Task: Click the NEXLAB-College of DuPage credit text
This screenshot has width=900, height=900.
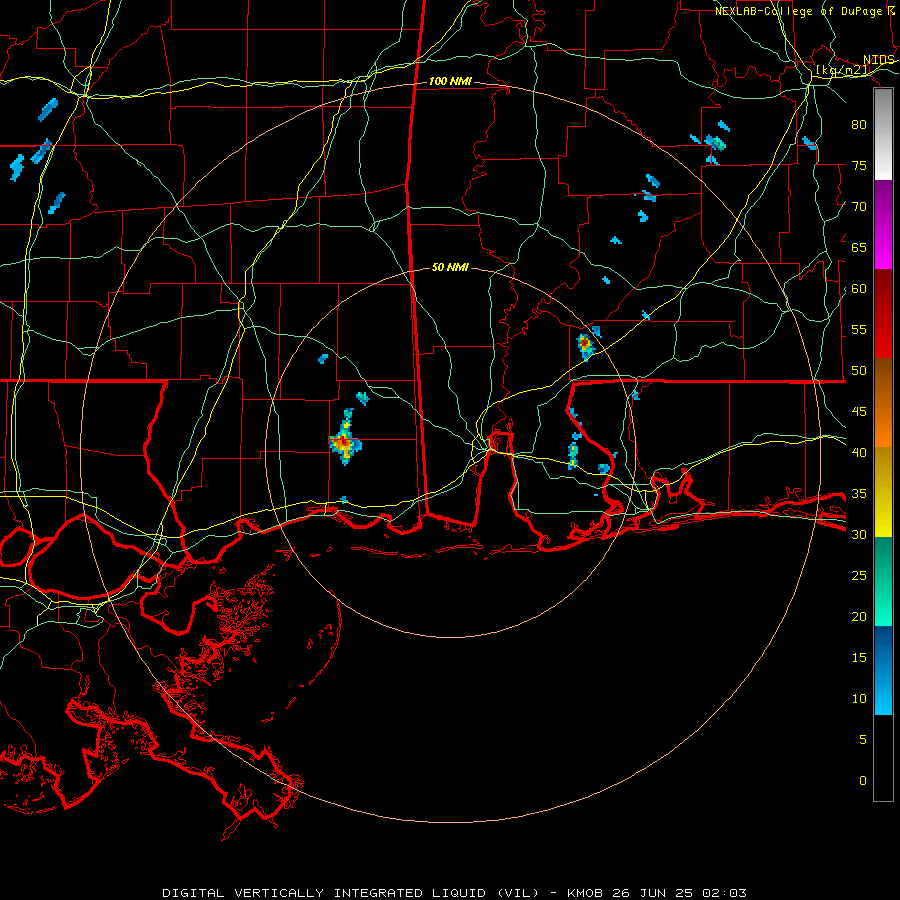Action: [805, 11]
